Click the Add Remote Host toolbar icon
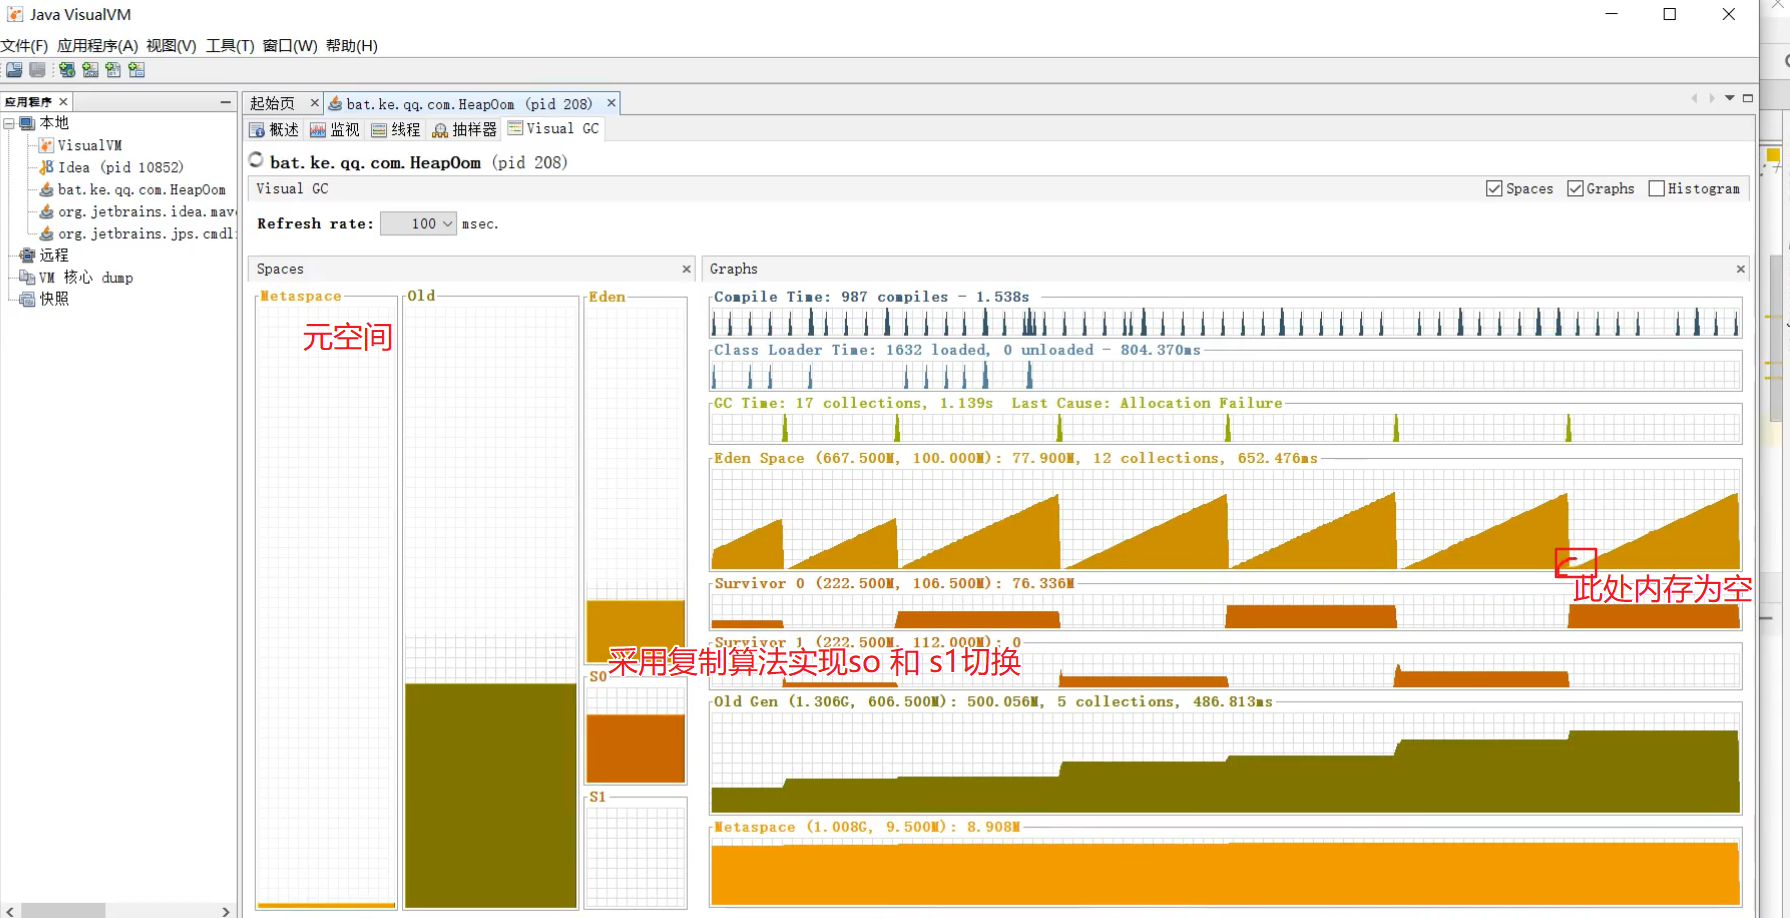 pos(67,70)
